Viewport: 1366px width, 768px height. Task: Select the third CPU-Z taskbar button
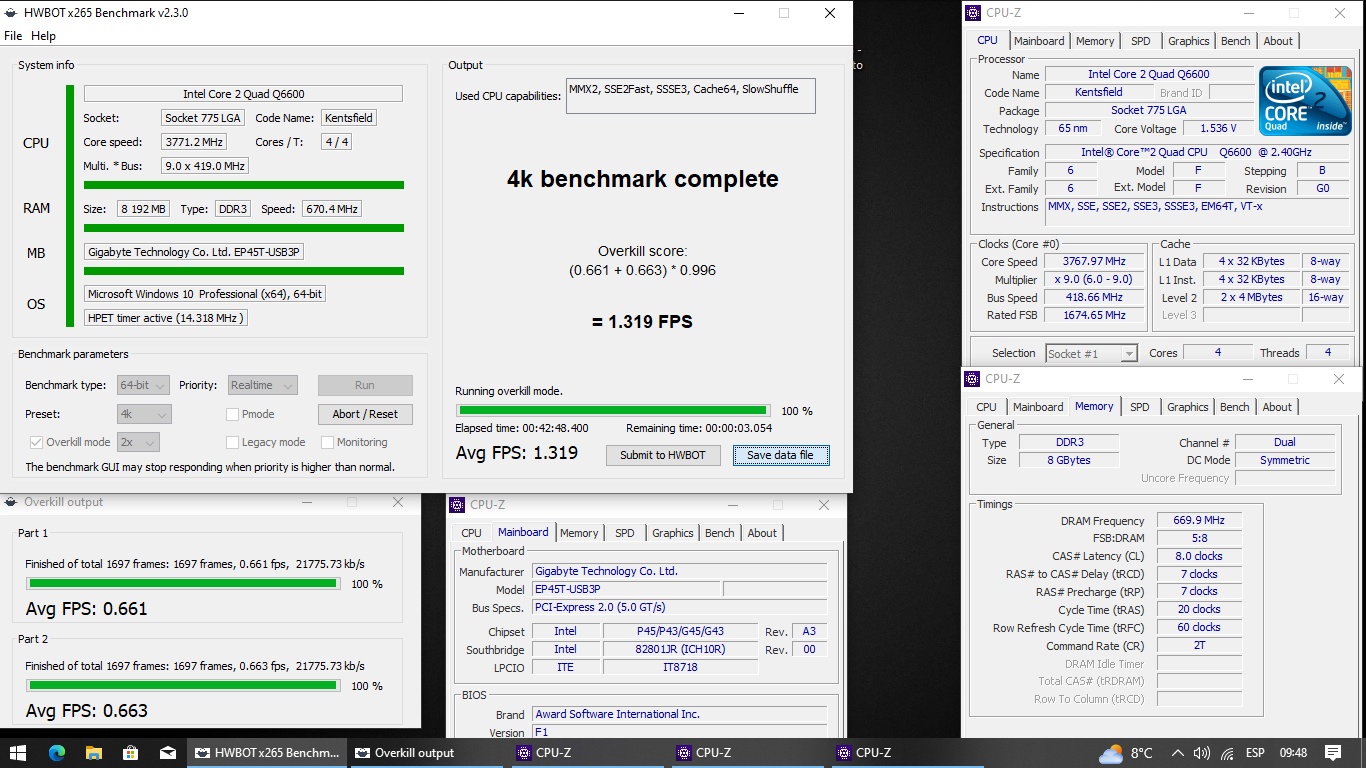click(908, 753)
